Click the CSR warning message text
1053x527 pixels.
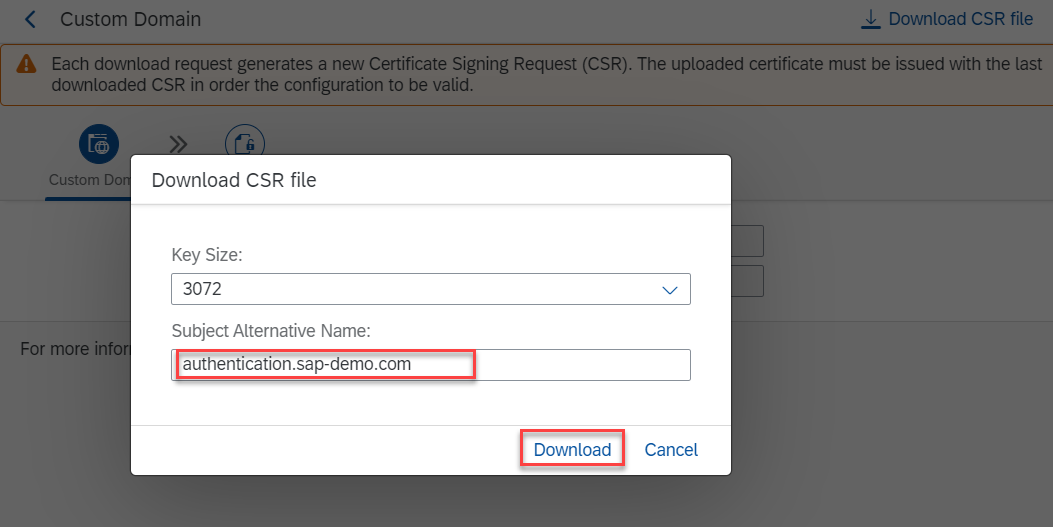(547, 75)
